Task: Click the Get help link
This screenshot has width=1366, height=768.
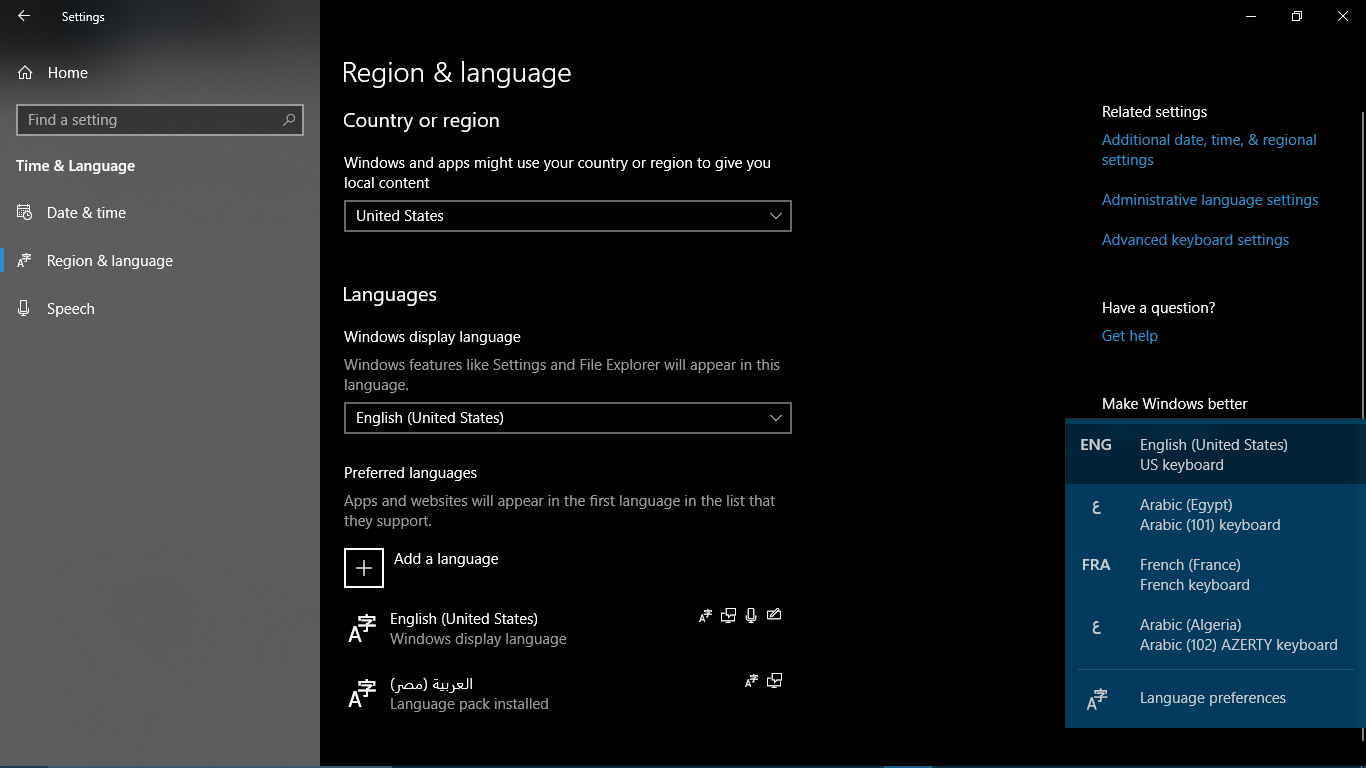Action: 1130,336
